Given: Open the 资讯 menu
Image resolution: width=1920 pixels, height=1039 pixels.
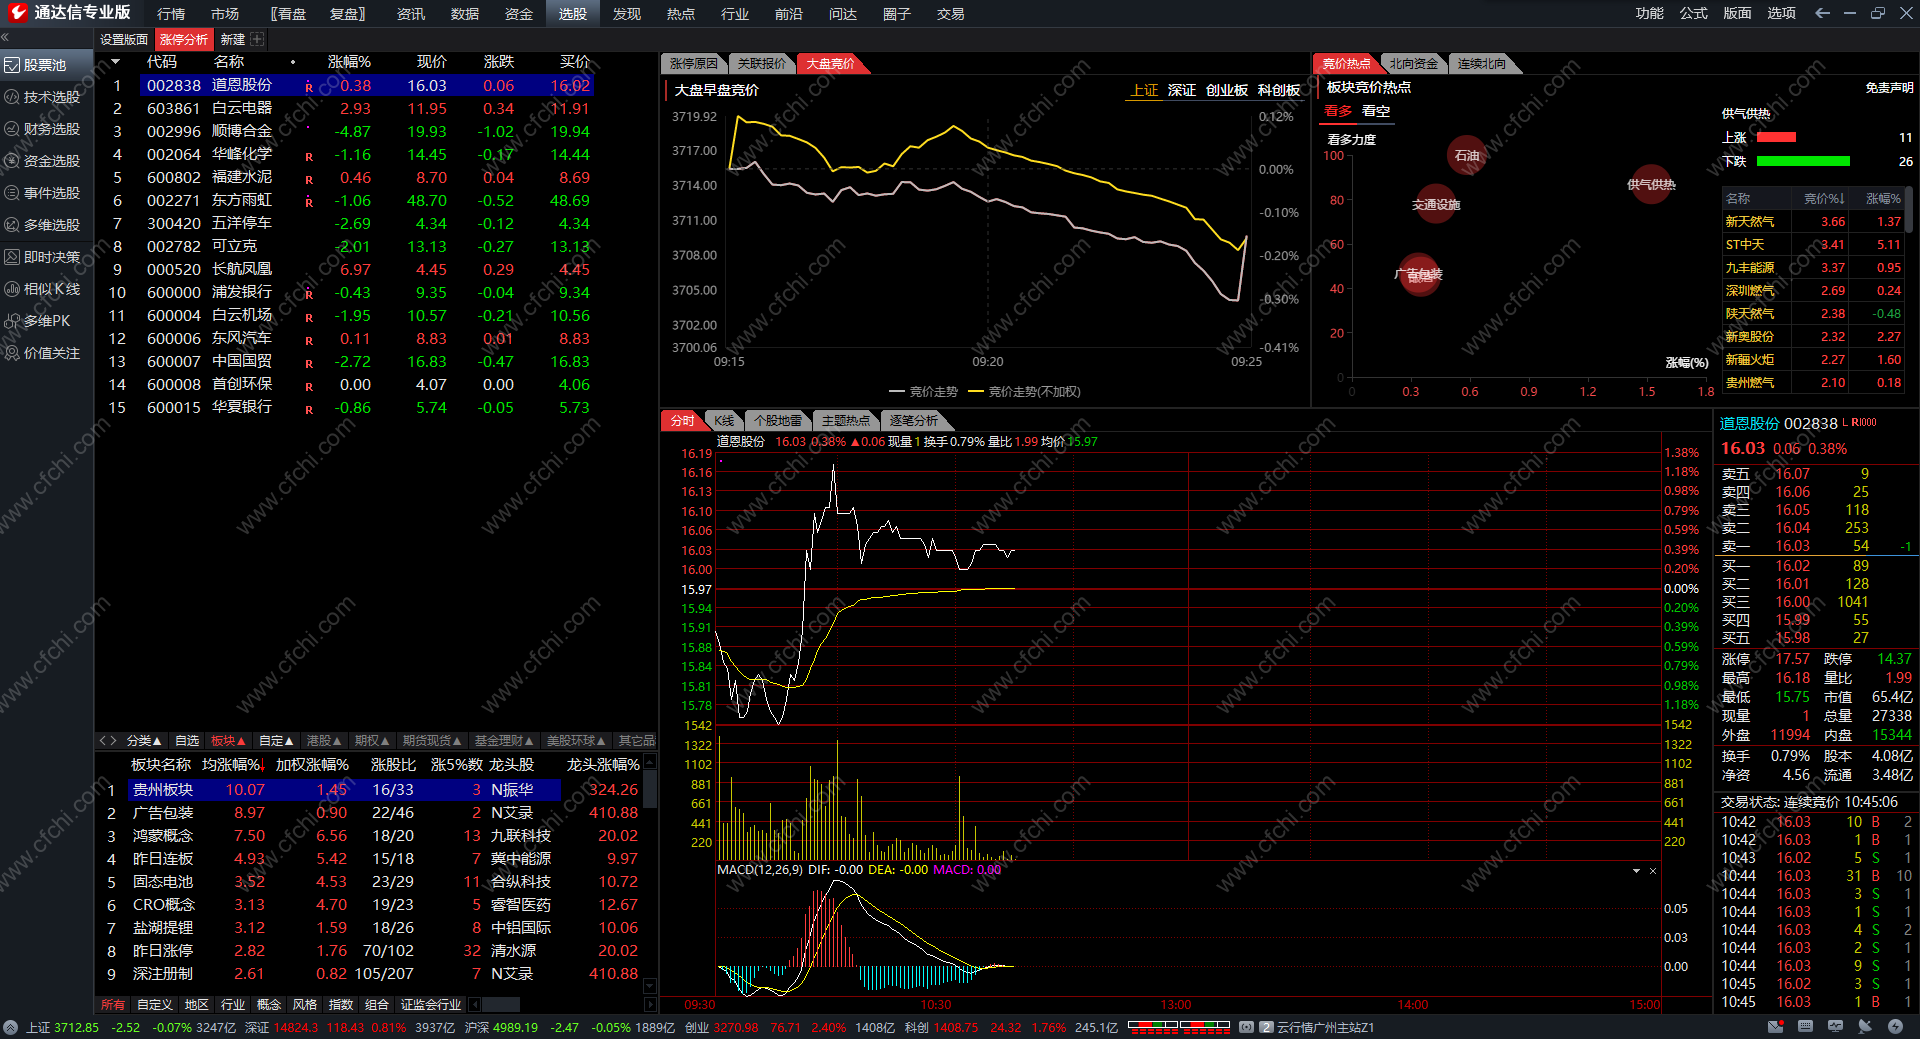Looking at the screenshot, I should click(411, 13).
